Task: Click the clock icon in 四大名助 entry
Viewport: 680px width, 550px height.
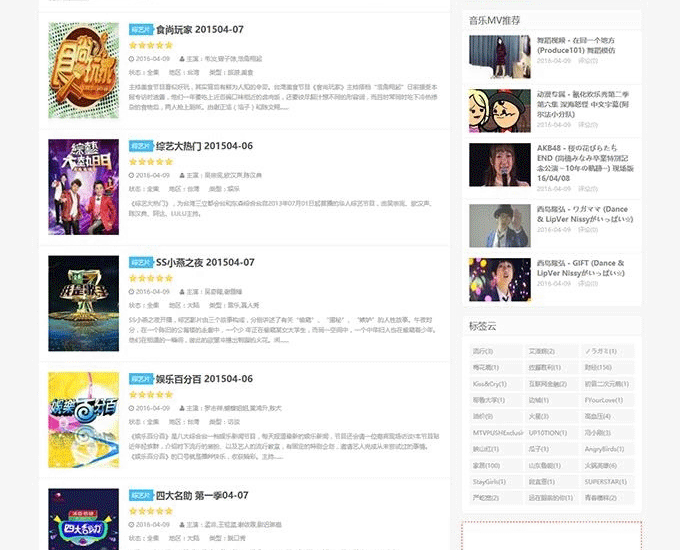Action: [x=131, y=524]
